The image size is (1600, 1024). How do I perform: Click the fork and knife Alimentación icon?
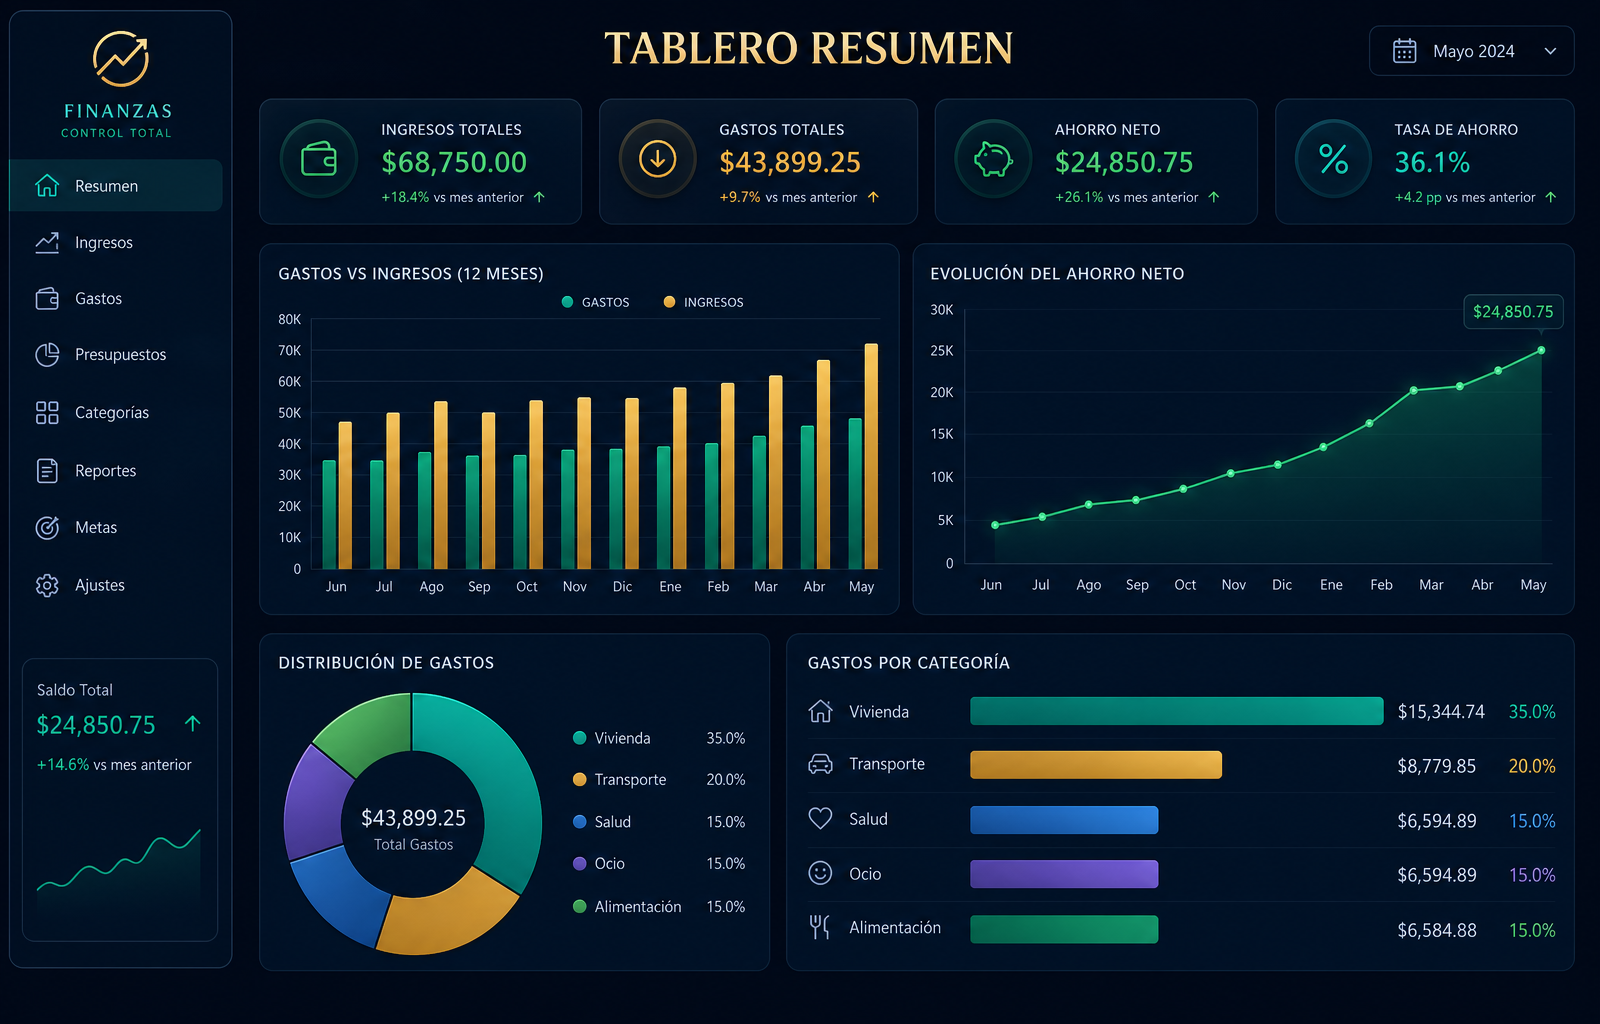(819, 927)
